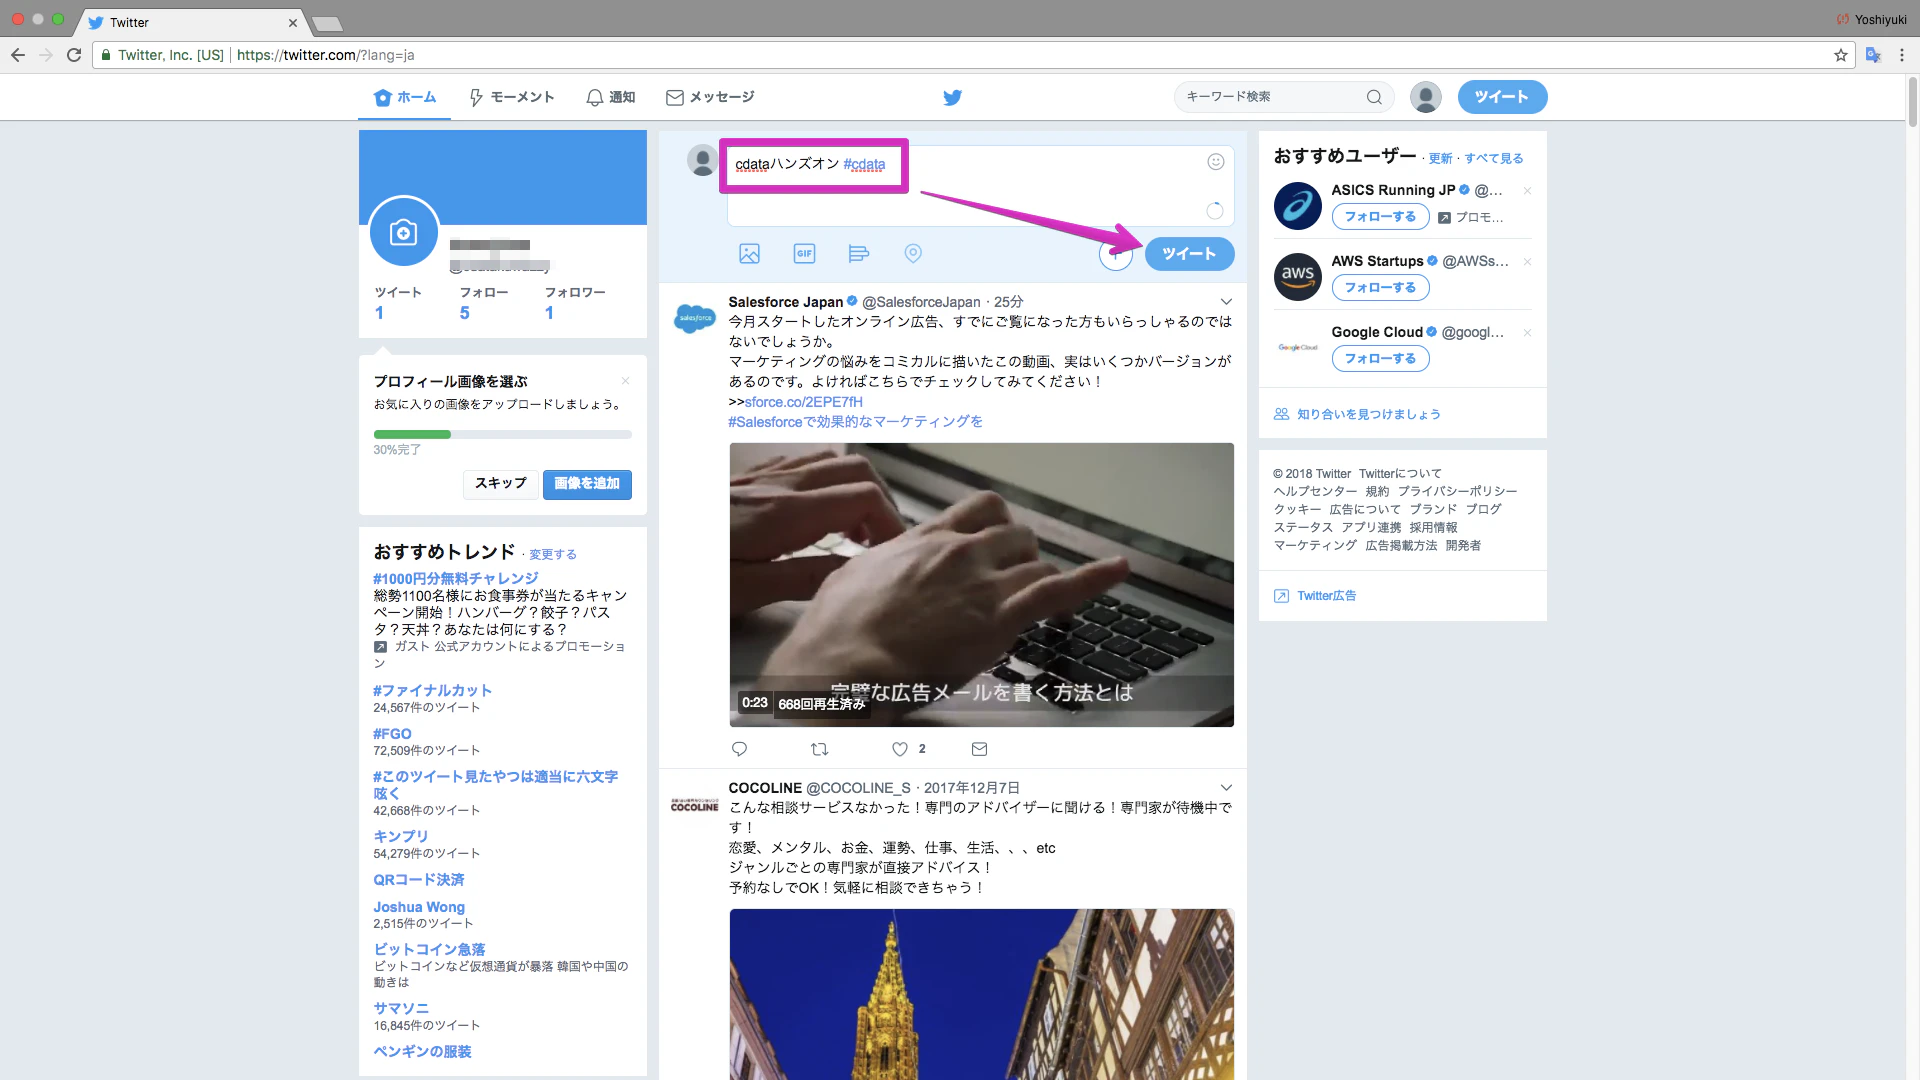Add photo to tweet via image icon

[749, 254]
